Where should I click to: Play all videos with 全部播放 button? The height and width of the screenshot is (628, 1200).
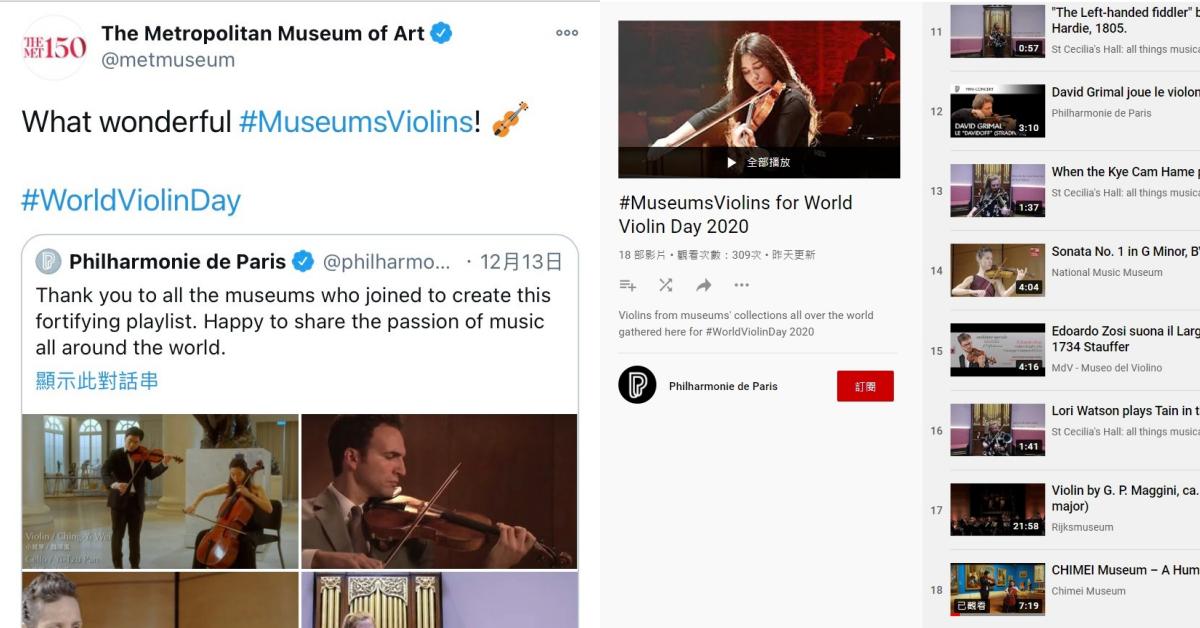[x=759, y=162]
